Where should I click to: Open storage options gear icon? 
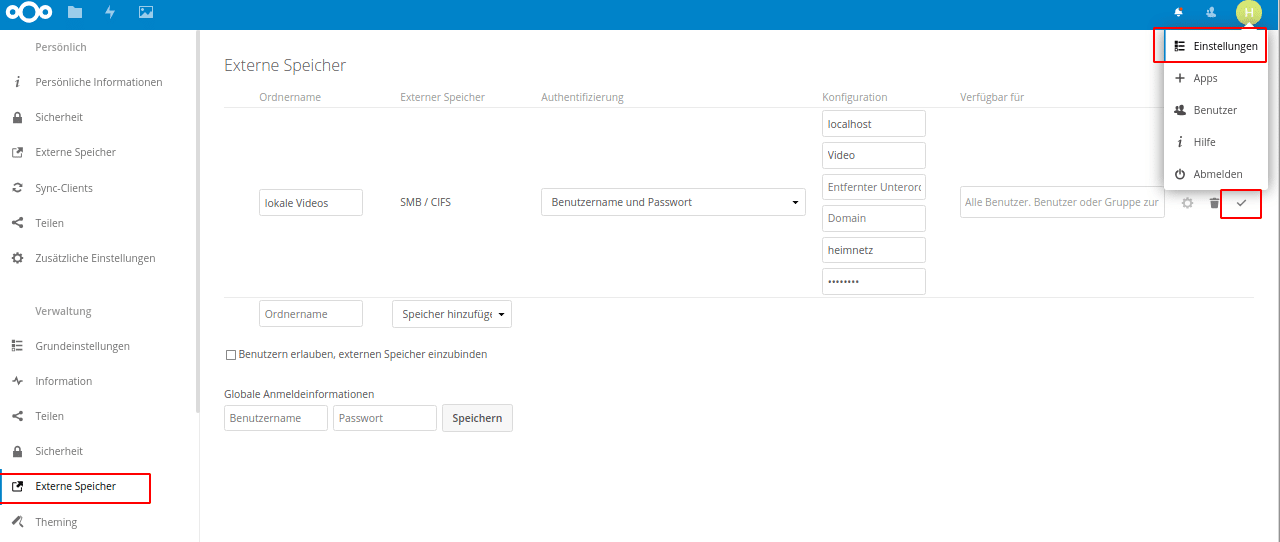click(1188, 203)
